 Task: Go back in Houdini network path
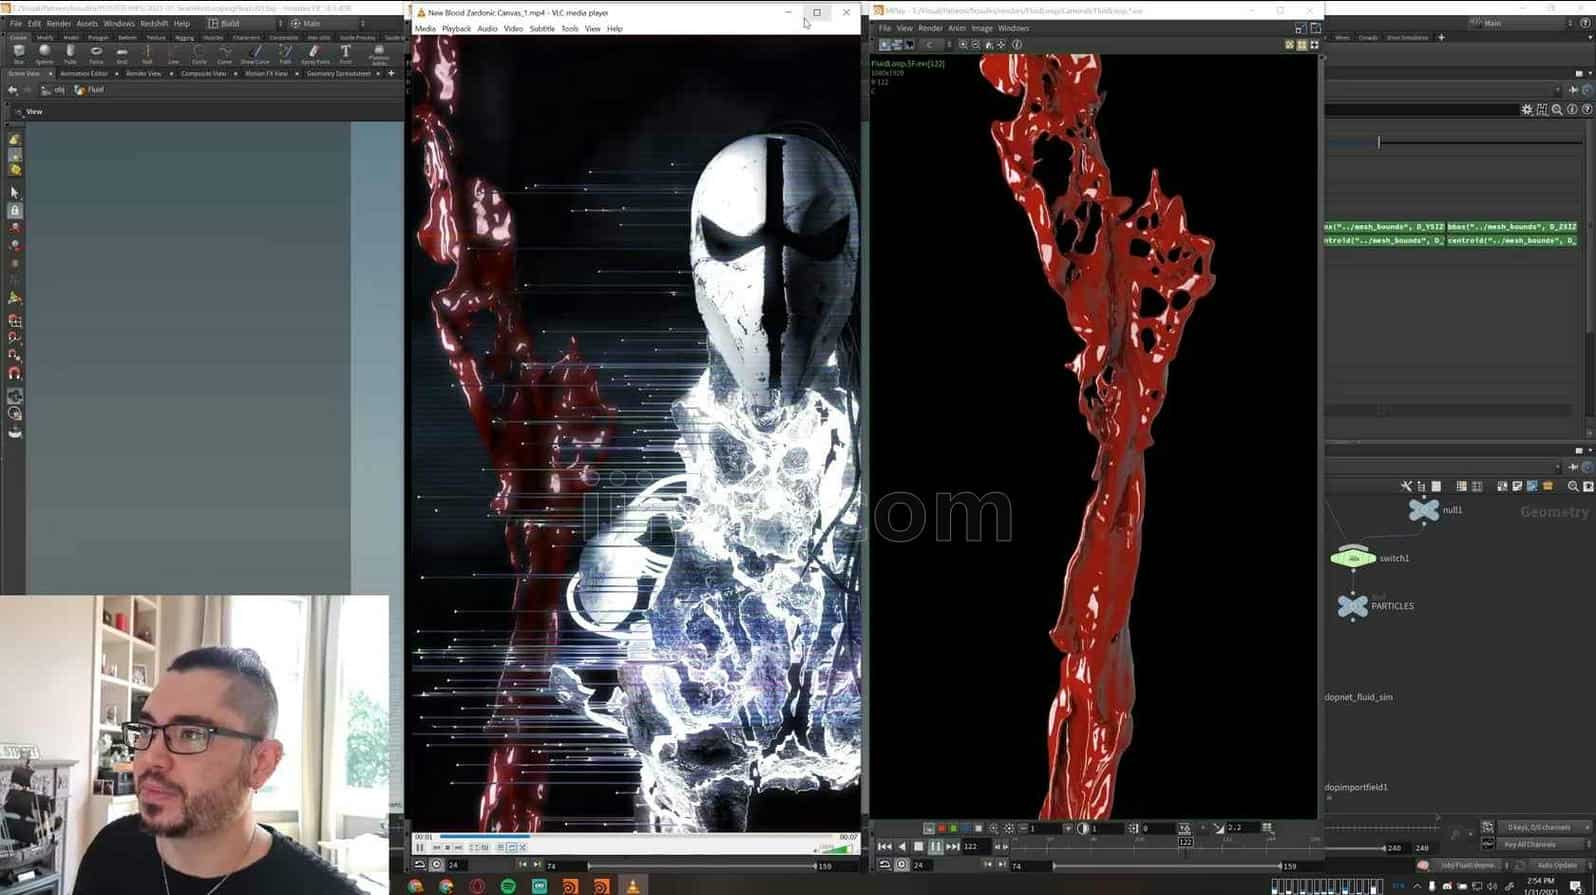(12, 90)
